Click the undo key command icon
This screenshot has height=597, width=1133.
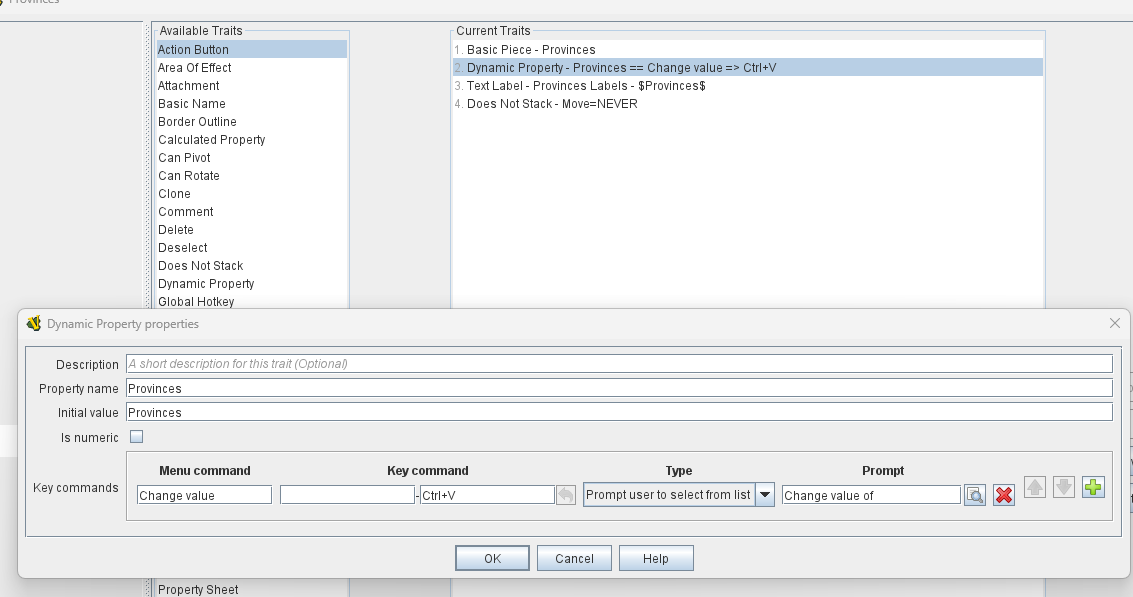pyautogui.click(x=566, y=495)
